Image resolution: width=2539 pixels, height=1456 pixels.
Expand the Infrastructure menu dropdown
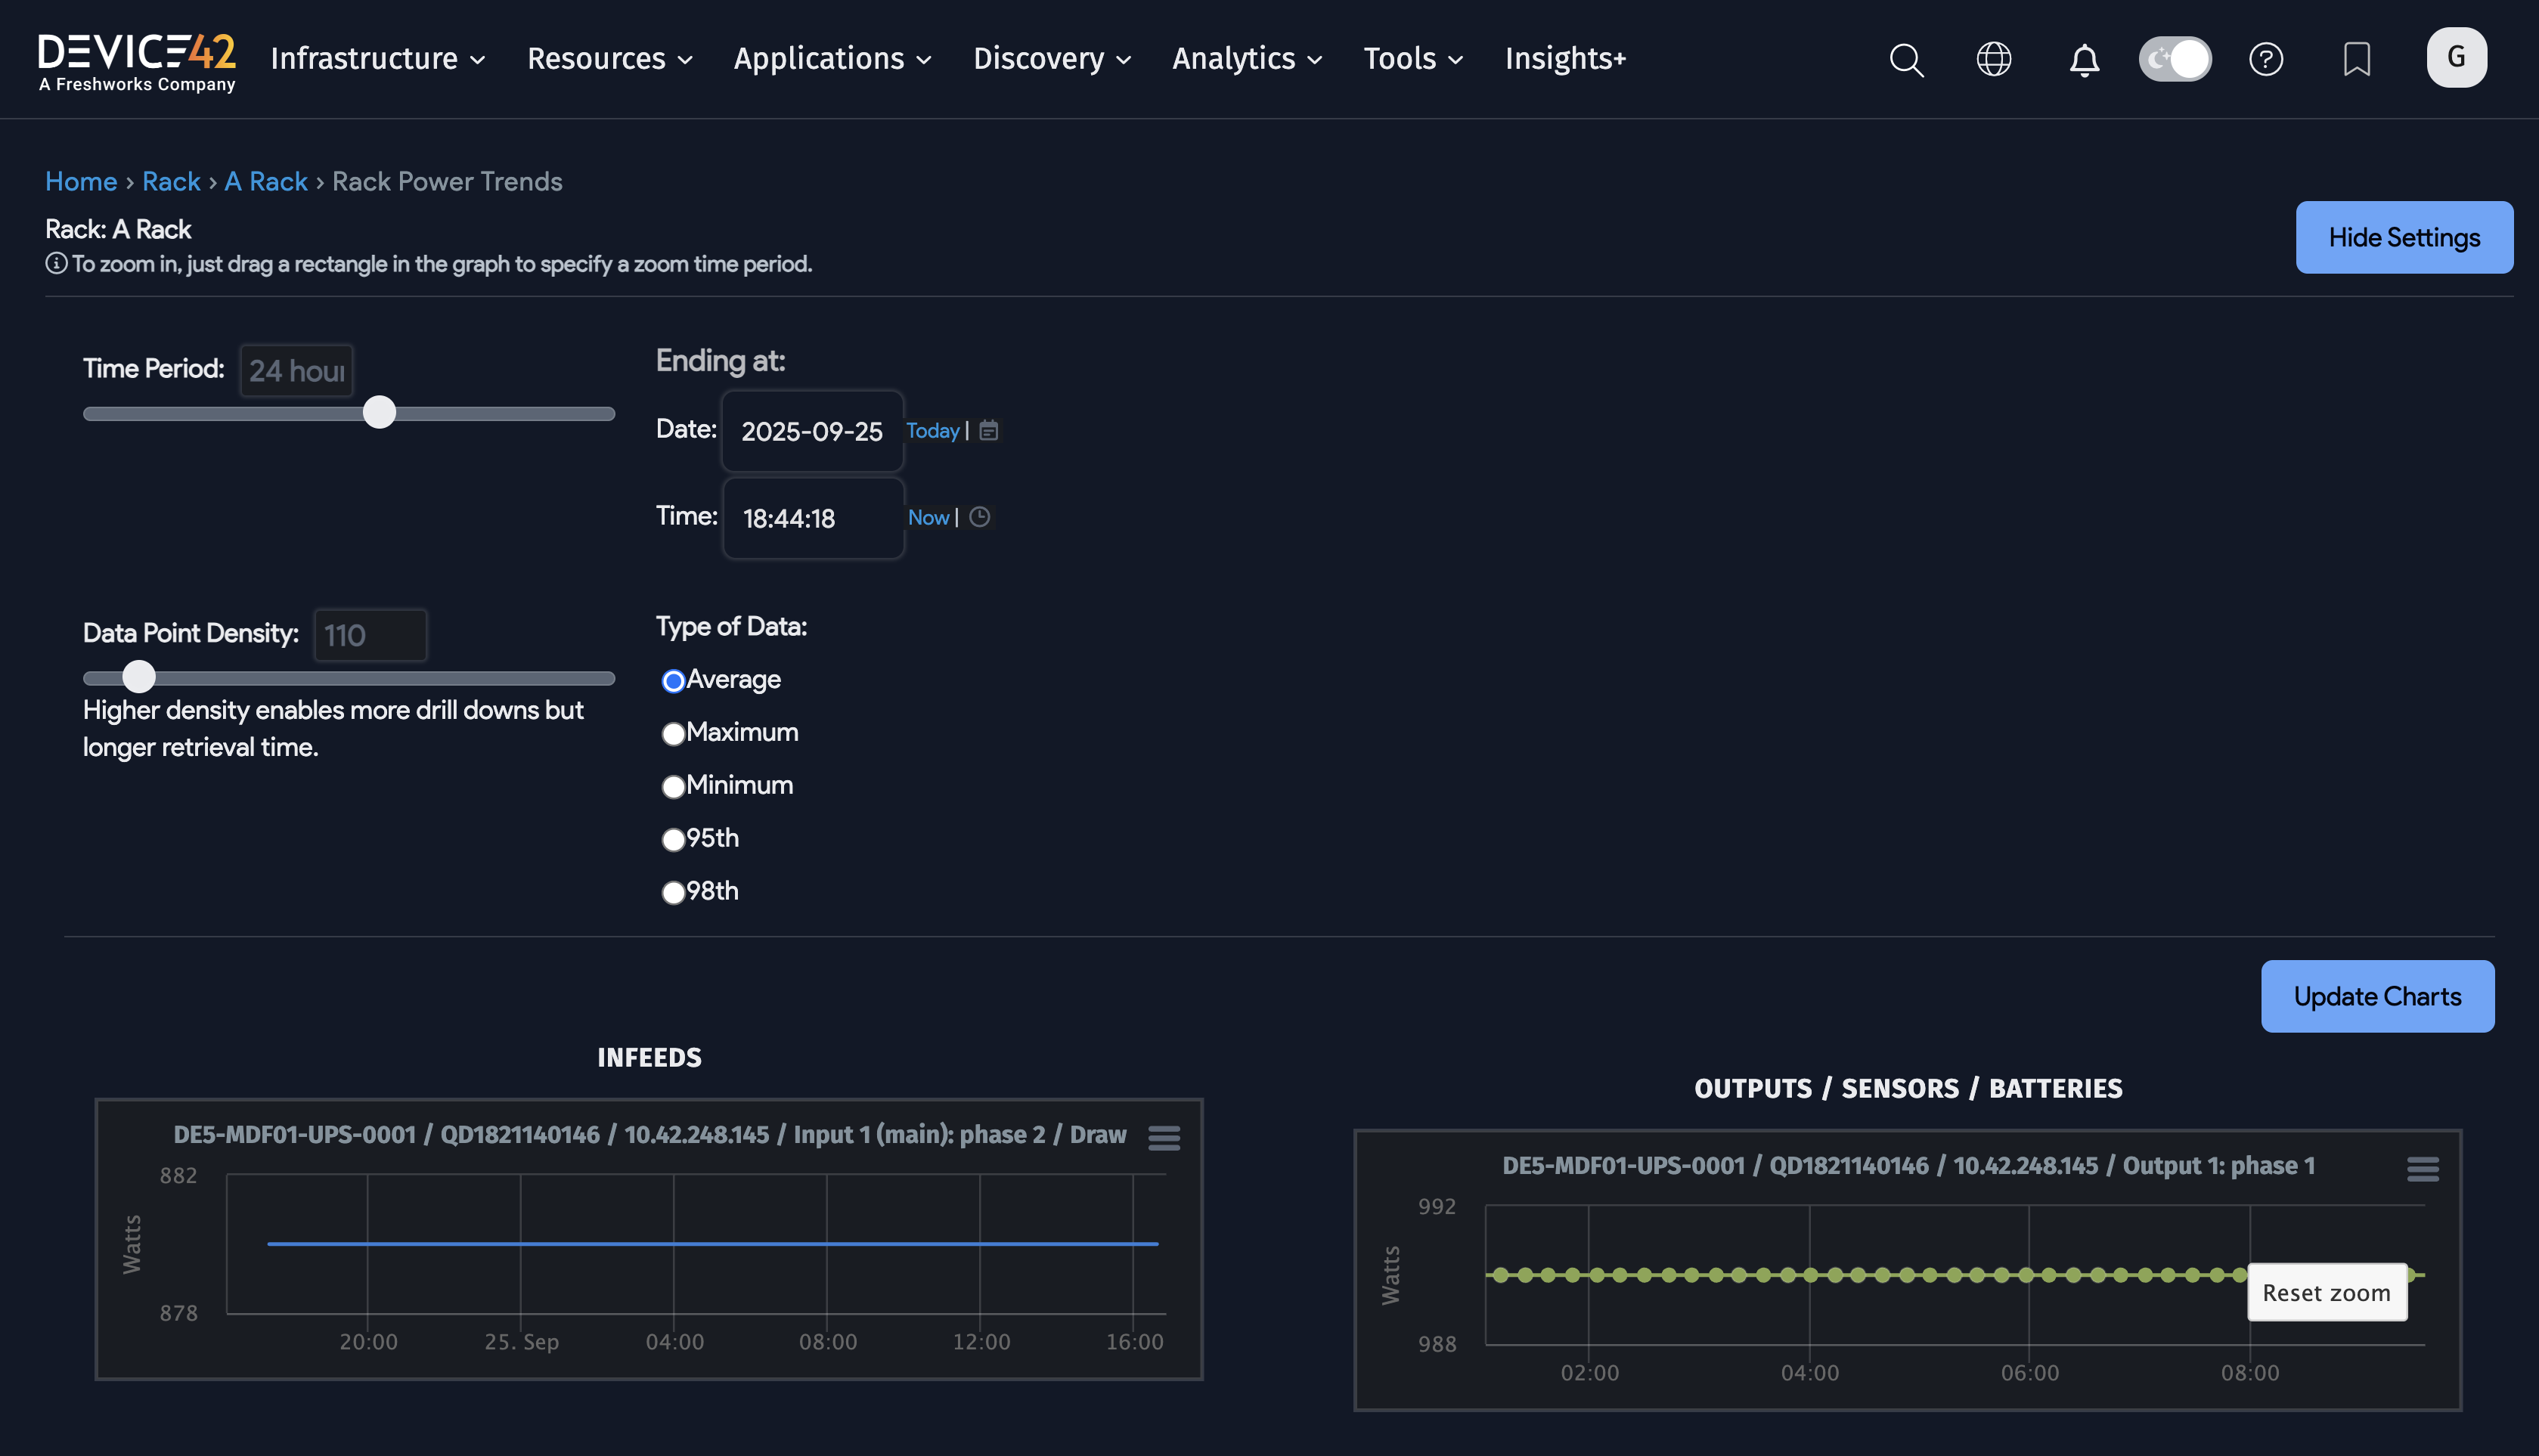(378, 59)
